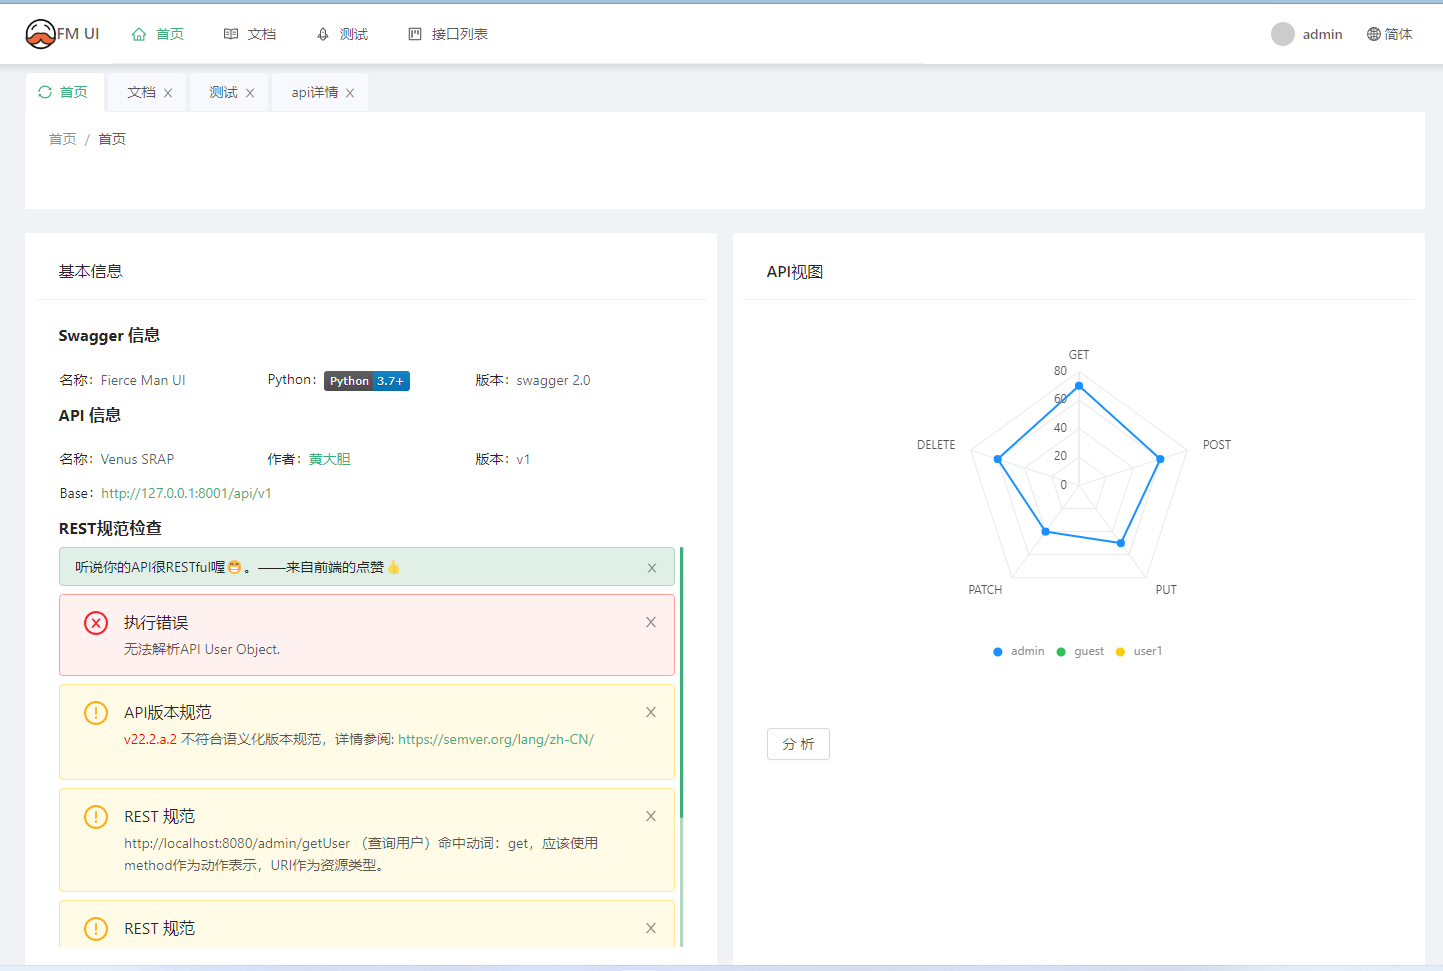Image resolution: width=1443 pixels, height=971 pixels.
Task: Click the FM UI logo icon
Action: tap(40, 34)
